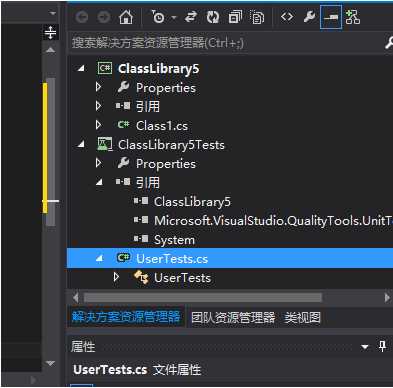
Task: Click the horizontal scrollbar left arrow
Action: [x=76, y=297]
